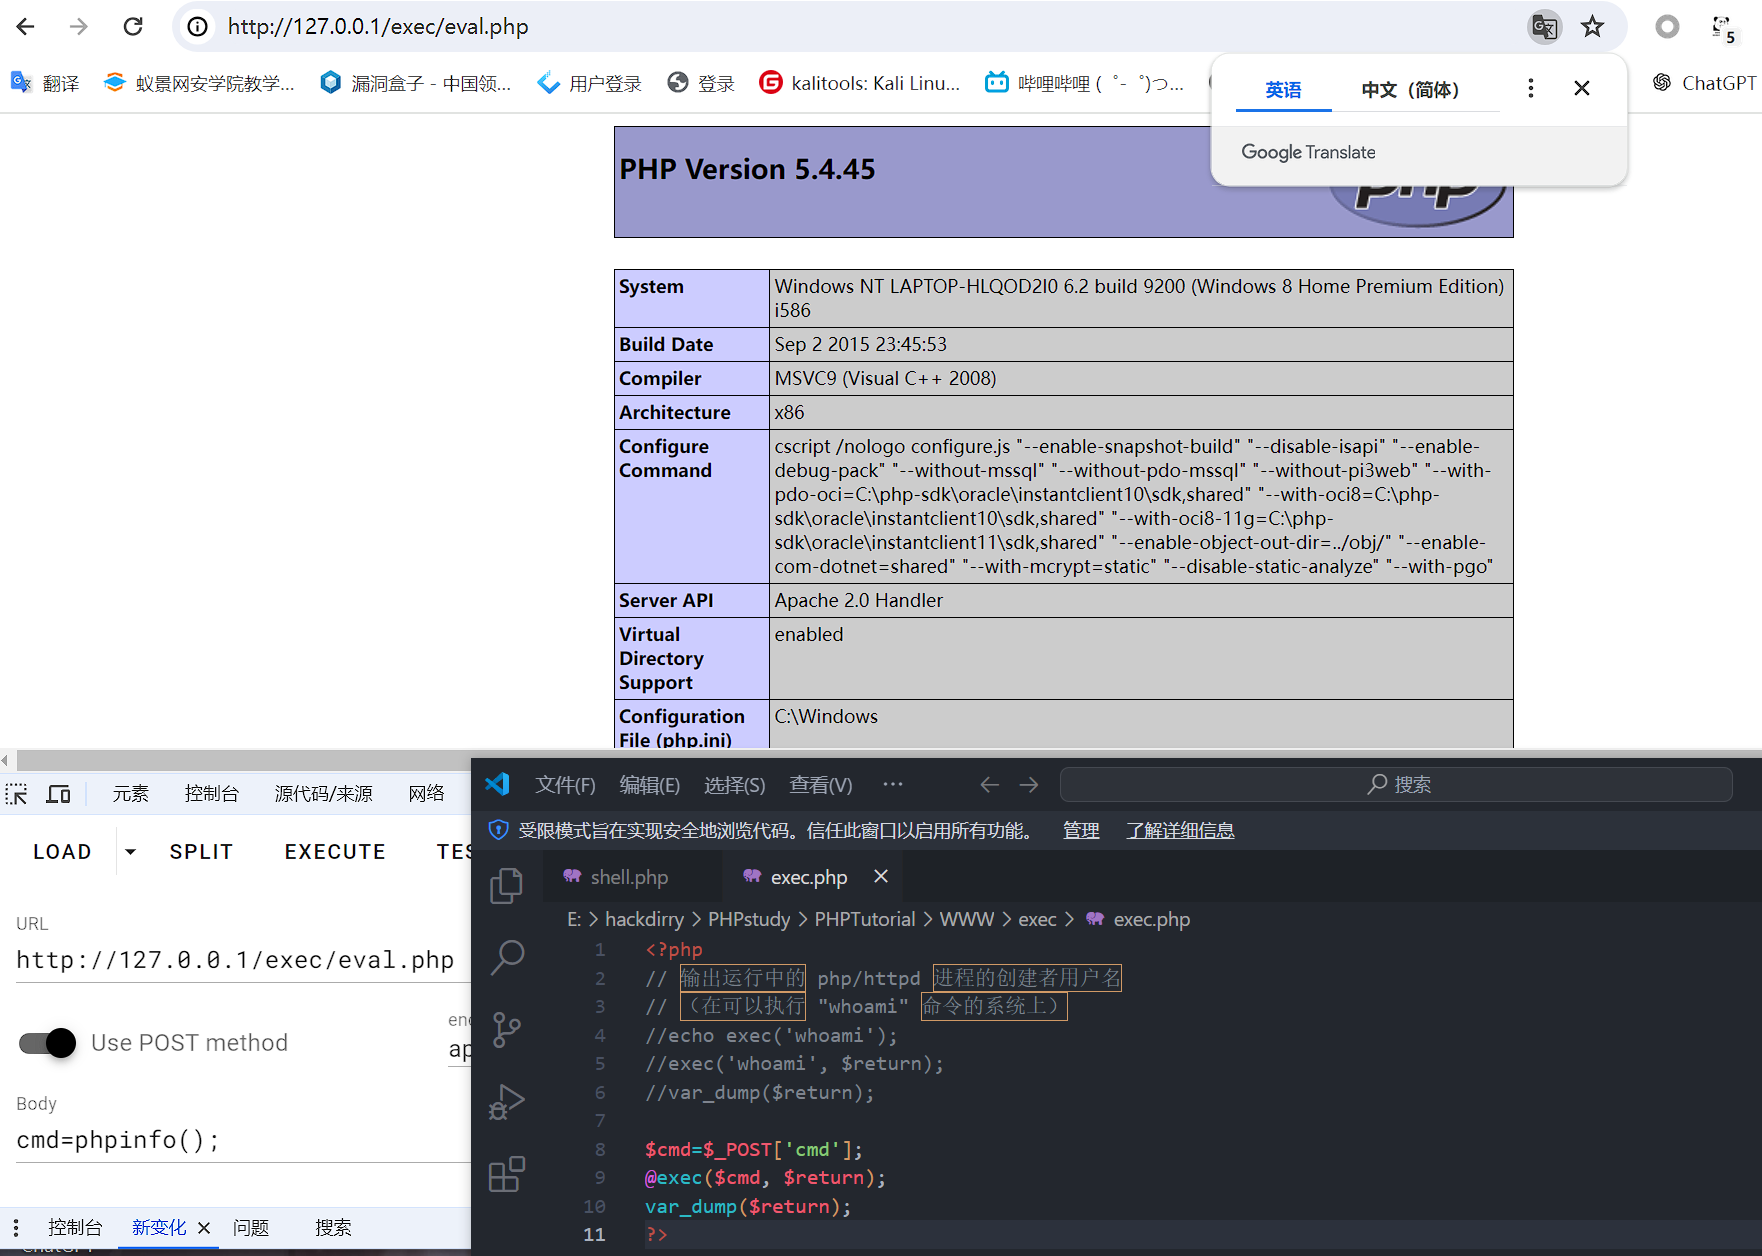Image resolution: width=1762 pixels, height=1256 pixels.
Task: Switch to DevTools 控制台 tab
Action: click(x=212, y=794)
